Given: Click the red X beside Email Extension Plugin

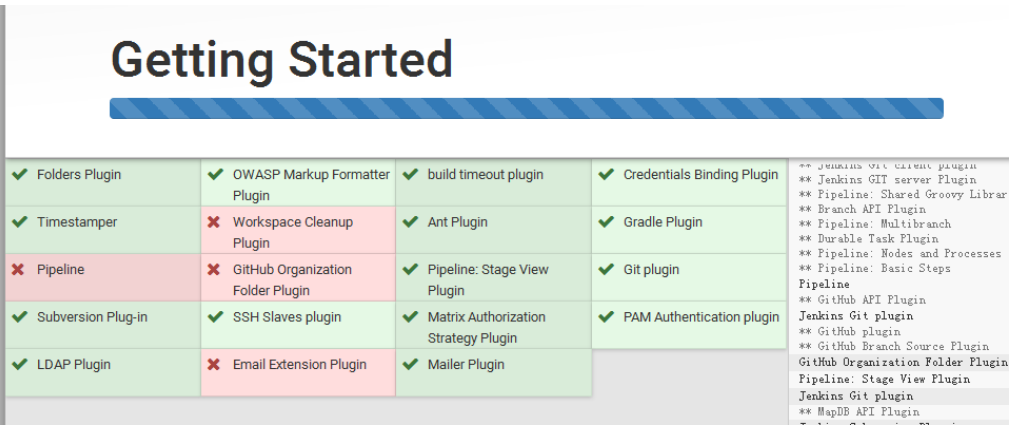Looking at the screenshot, I should [214, 364].
